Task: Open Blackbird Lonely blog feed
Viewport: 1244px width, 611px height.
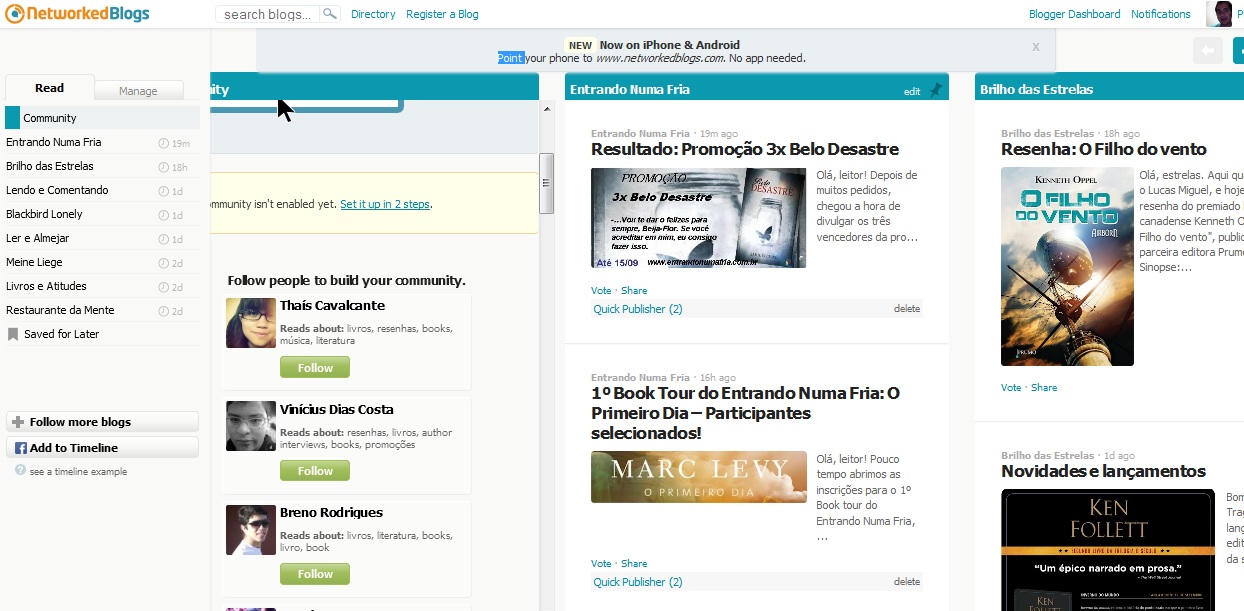Action: pyautogui.click(x=102, y=214)
